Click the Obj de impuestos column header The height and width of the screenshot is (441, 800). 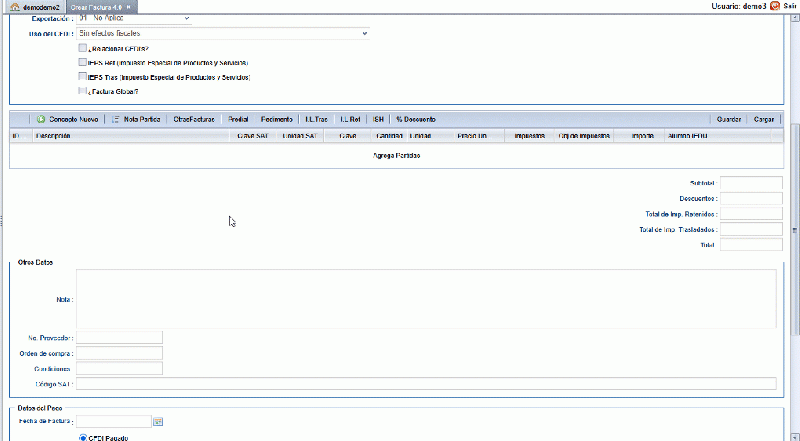(584, 136)
